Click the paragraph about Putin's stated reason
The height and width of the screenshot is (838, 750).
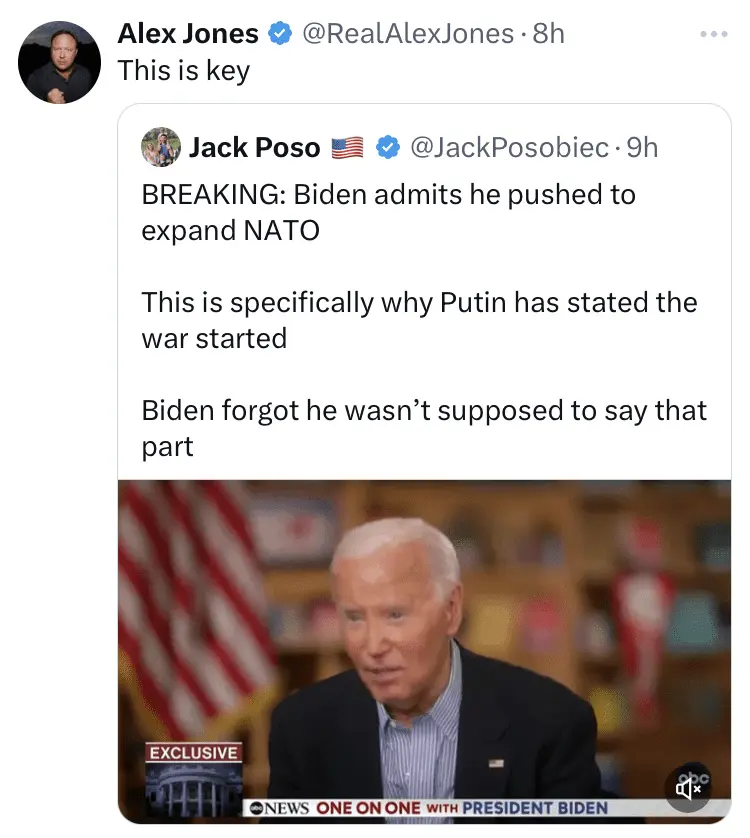tap(419, 320)
